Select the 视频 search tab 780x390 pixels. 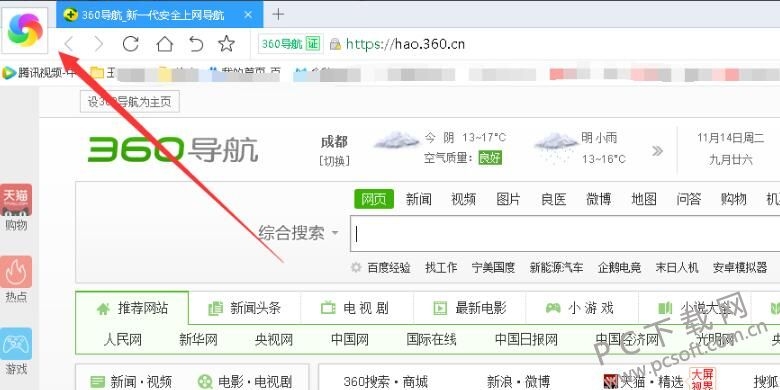pyautogui.click(x=464, y=199)
